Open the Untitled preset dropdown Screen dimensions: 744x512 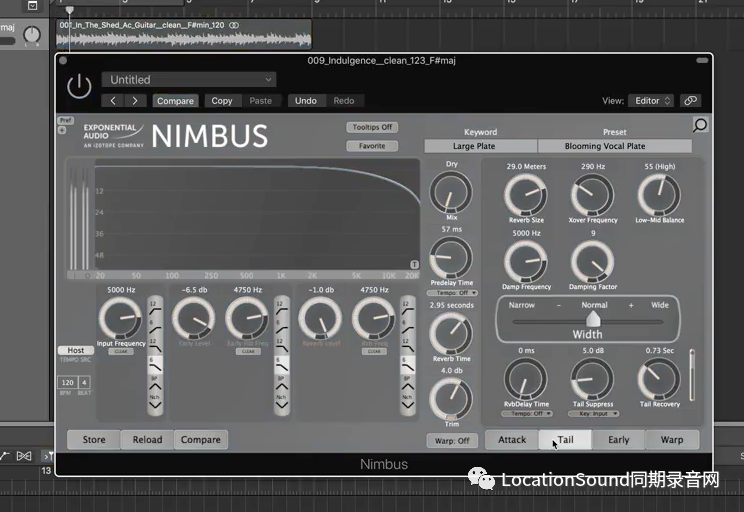click(189, 80)
